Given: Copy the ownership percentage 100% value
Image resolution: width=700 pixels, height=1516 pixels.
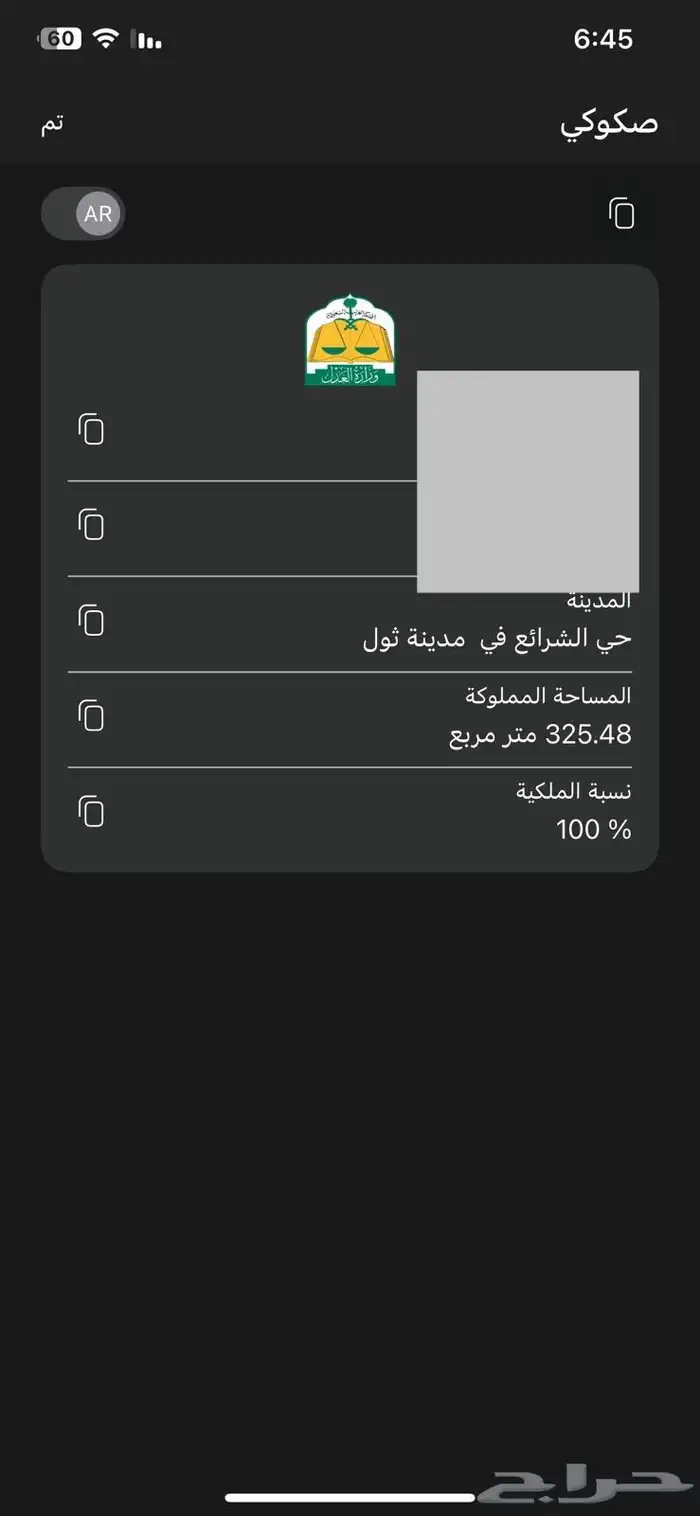Looking at the screenshot, I should click(91, 811).
